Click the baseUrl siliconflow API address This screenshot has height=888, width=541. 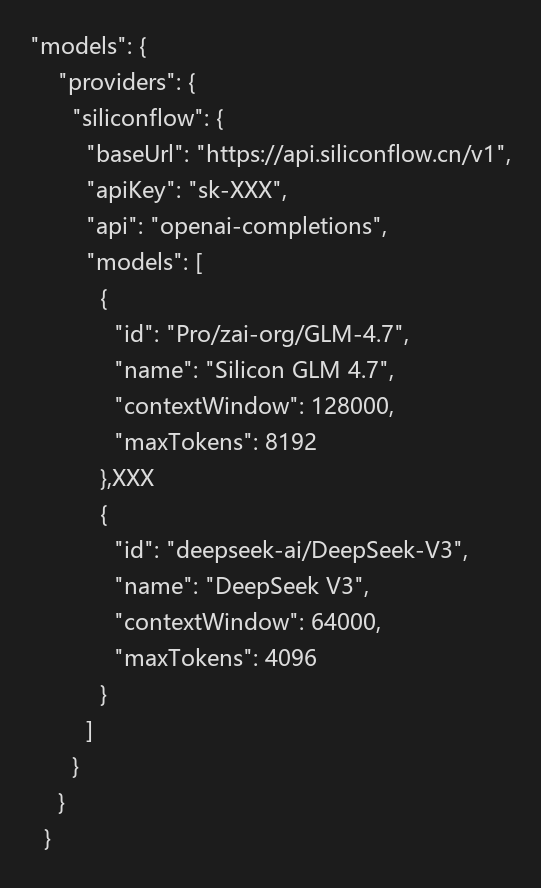pos(351,154)
